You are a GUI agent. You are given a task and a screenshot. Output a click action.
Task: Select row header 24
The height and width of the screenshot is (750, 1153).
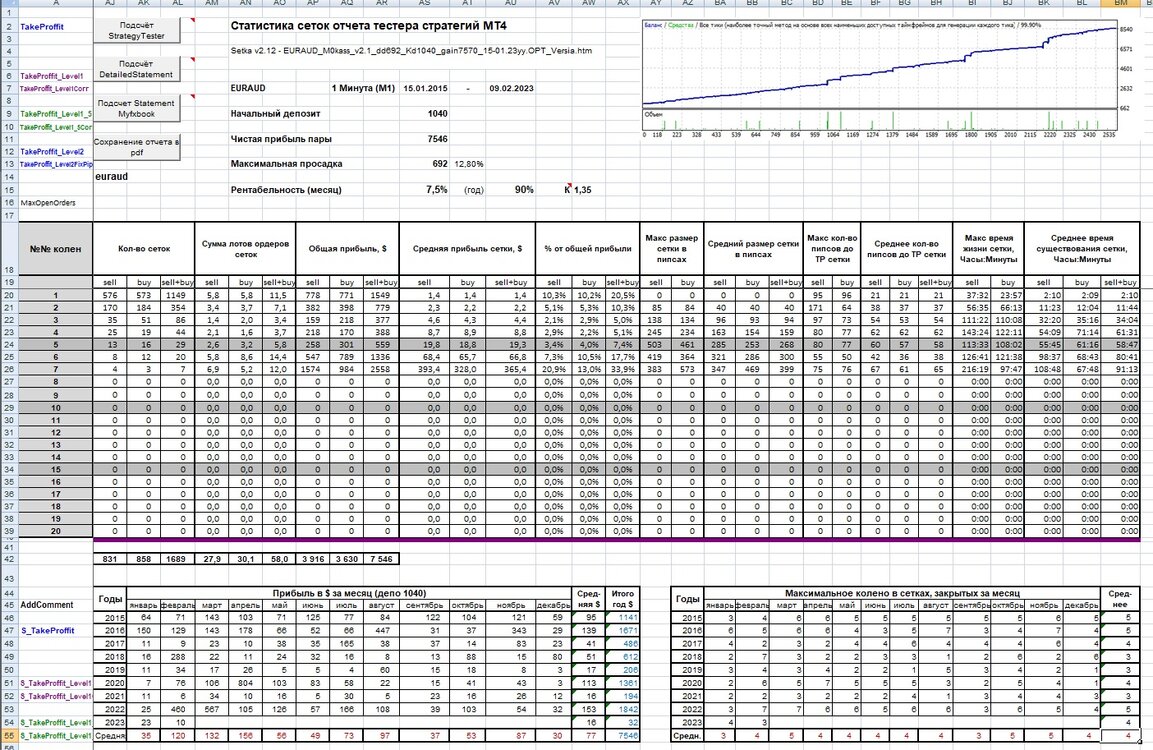(9, 344)
